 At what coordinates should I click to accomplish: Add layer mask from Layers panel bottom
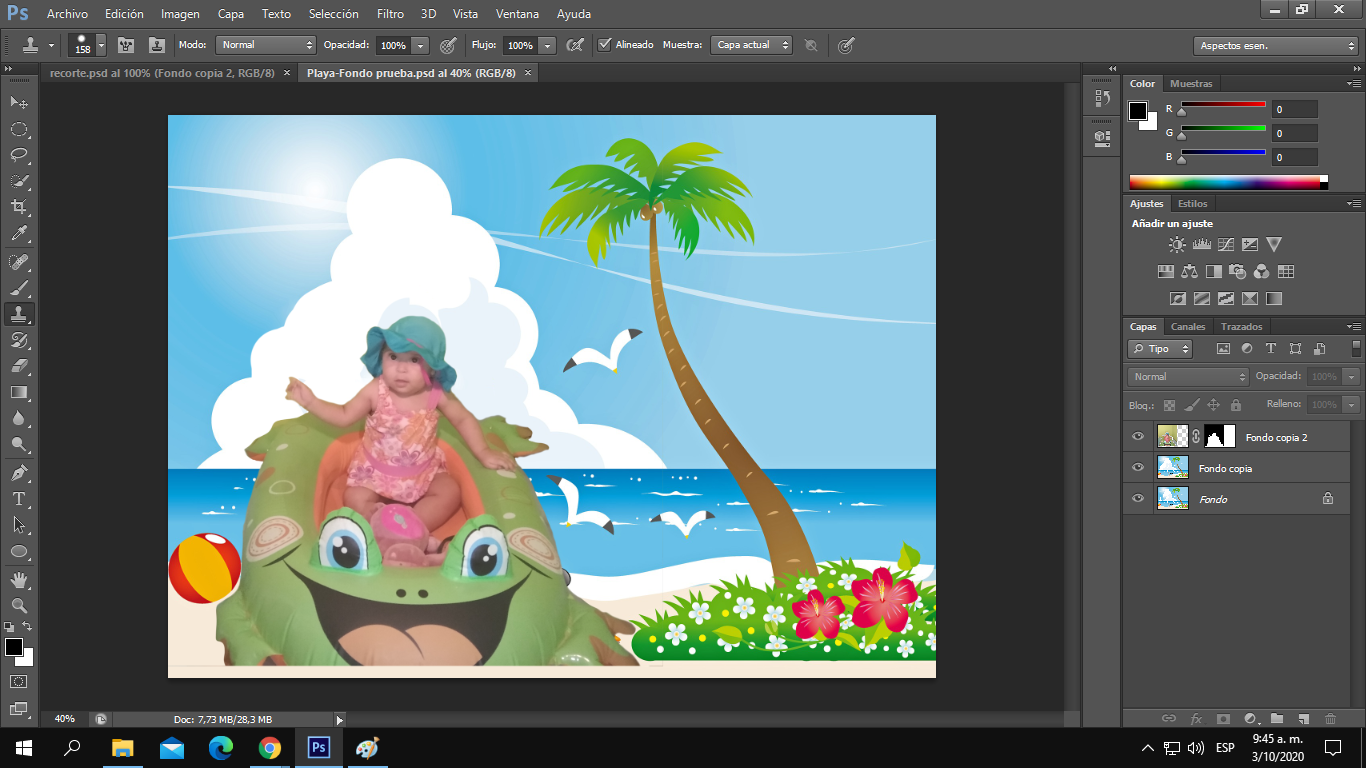(x=1222, y=718)
